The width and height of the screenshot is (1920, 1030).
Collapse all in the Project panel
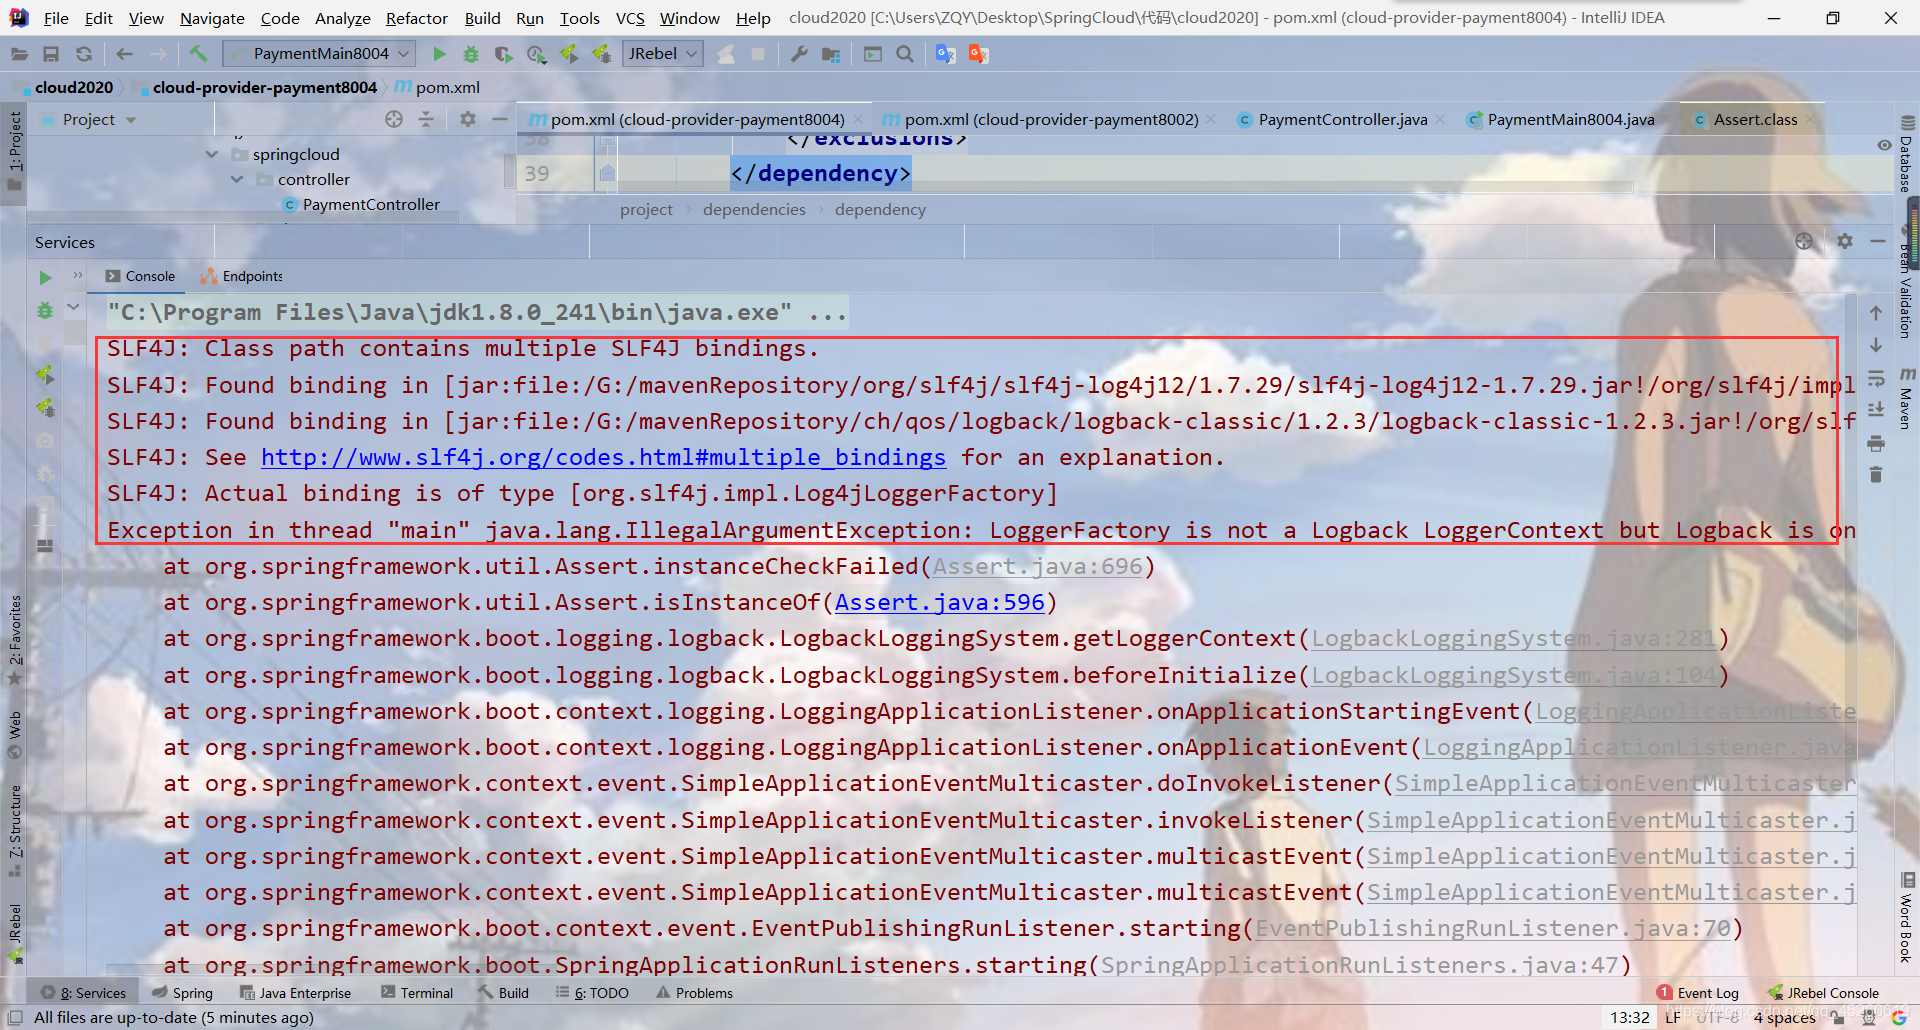[x=426, y=119]
